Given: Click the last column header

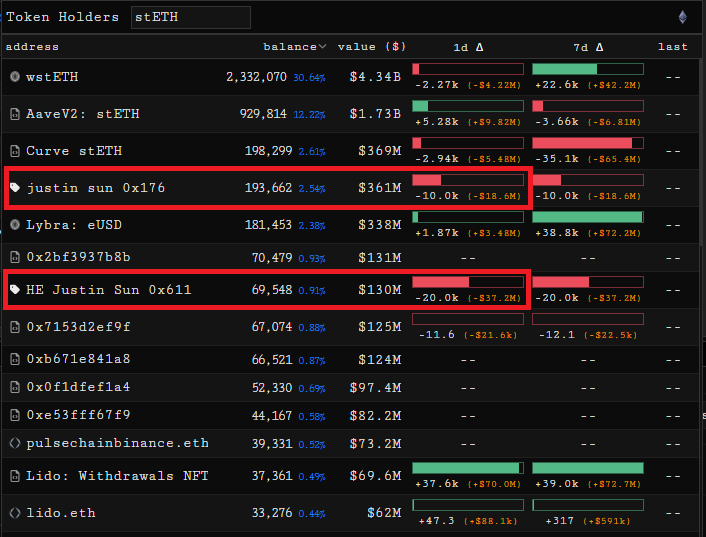Looking at the screenshot, I should [672, 47].
